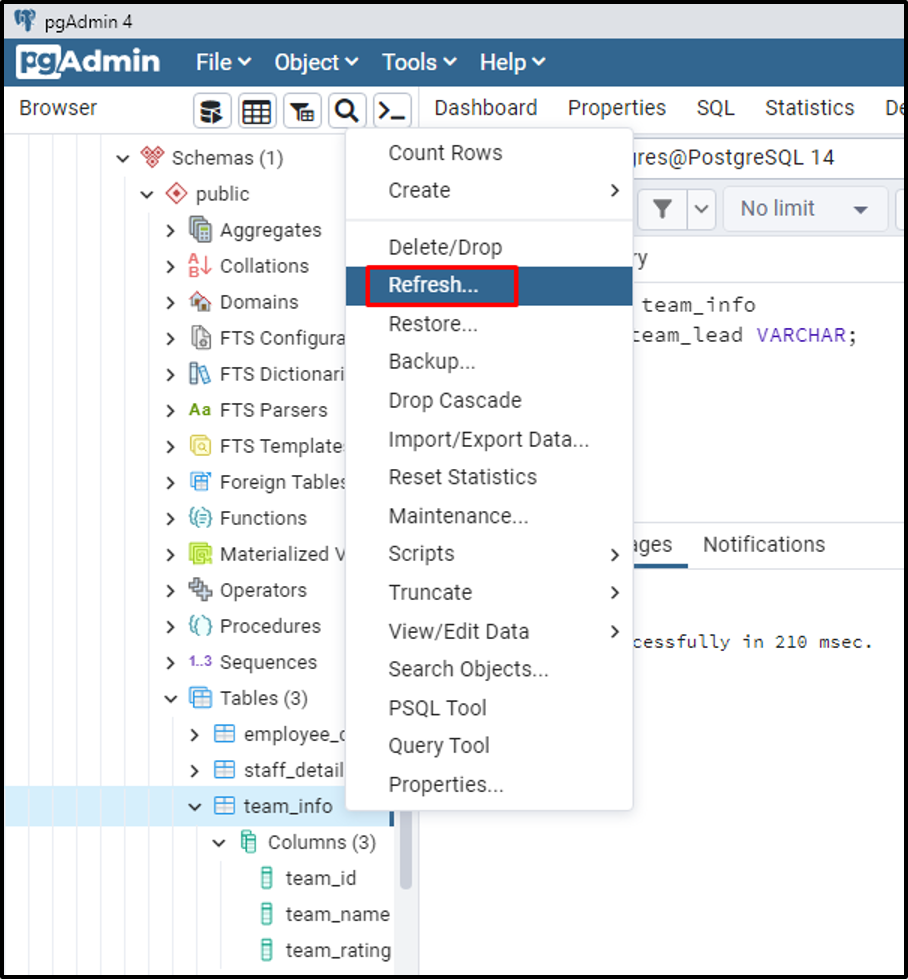Click the Filtered Rows funnel icon in toolbar
Screen dimensions: 908x980
[302, 110]
